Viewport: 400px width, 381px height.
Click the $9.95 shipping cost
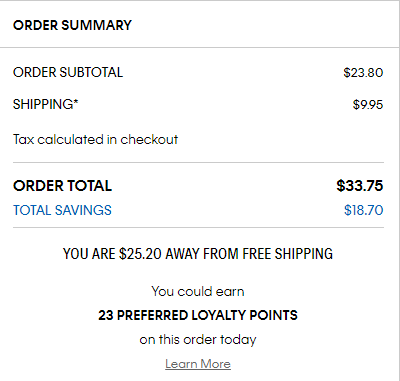368,105
